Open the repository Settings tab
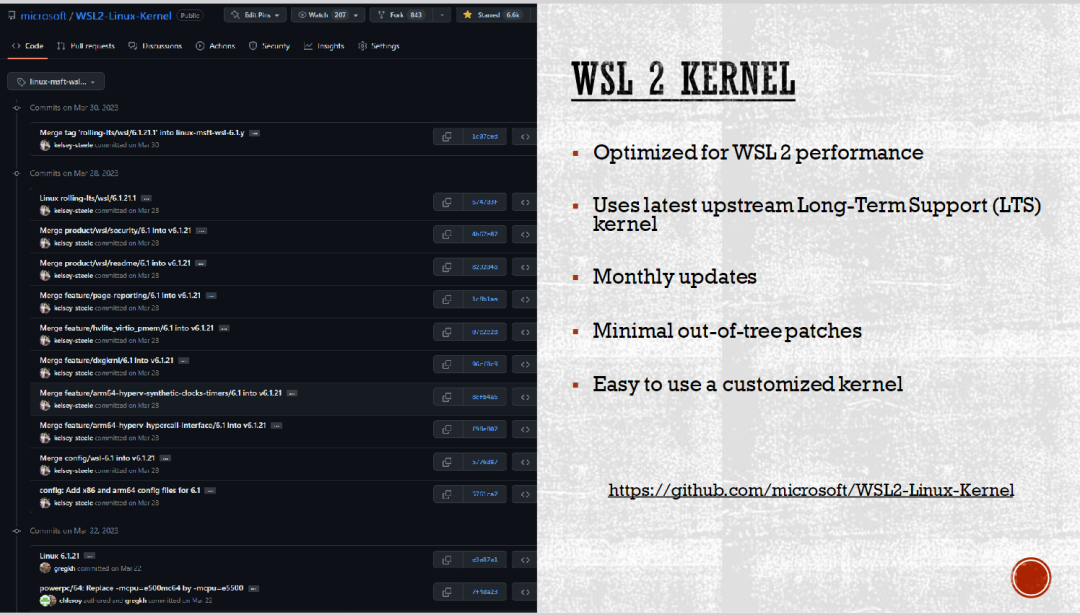The image size is (1080, 615). (379, 46)
